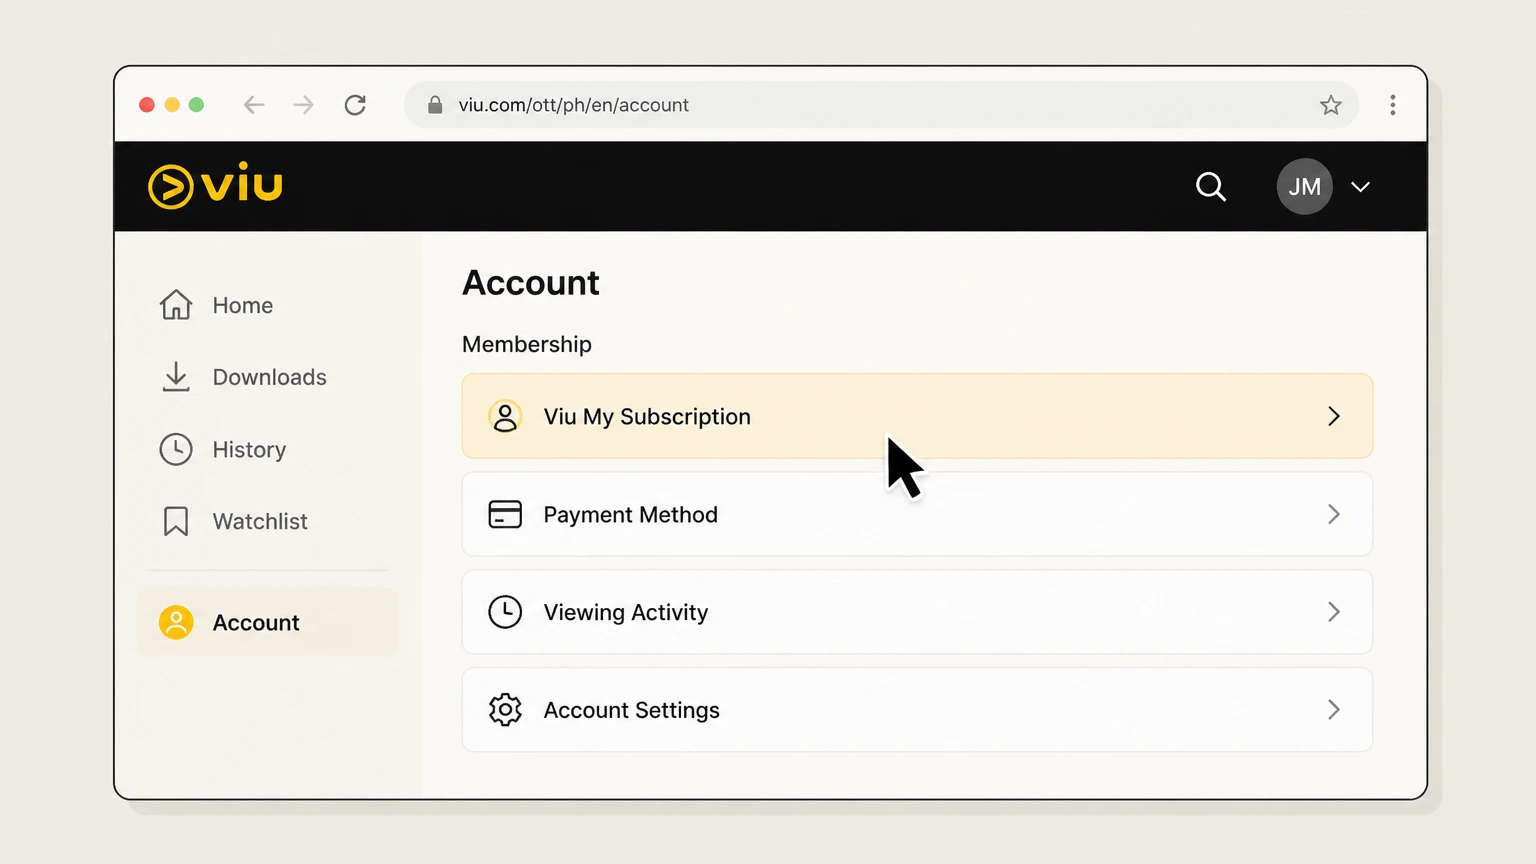Viewport: 1536px width, 864px height.
Task: Expand Payment Method chevron
Action: [x=1333, y=514]
